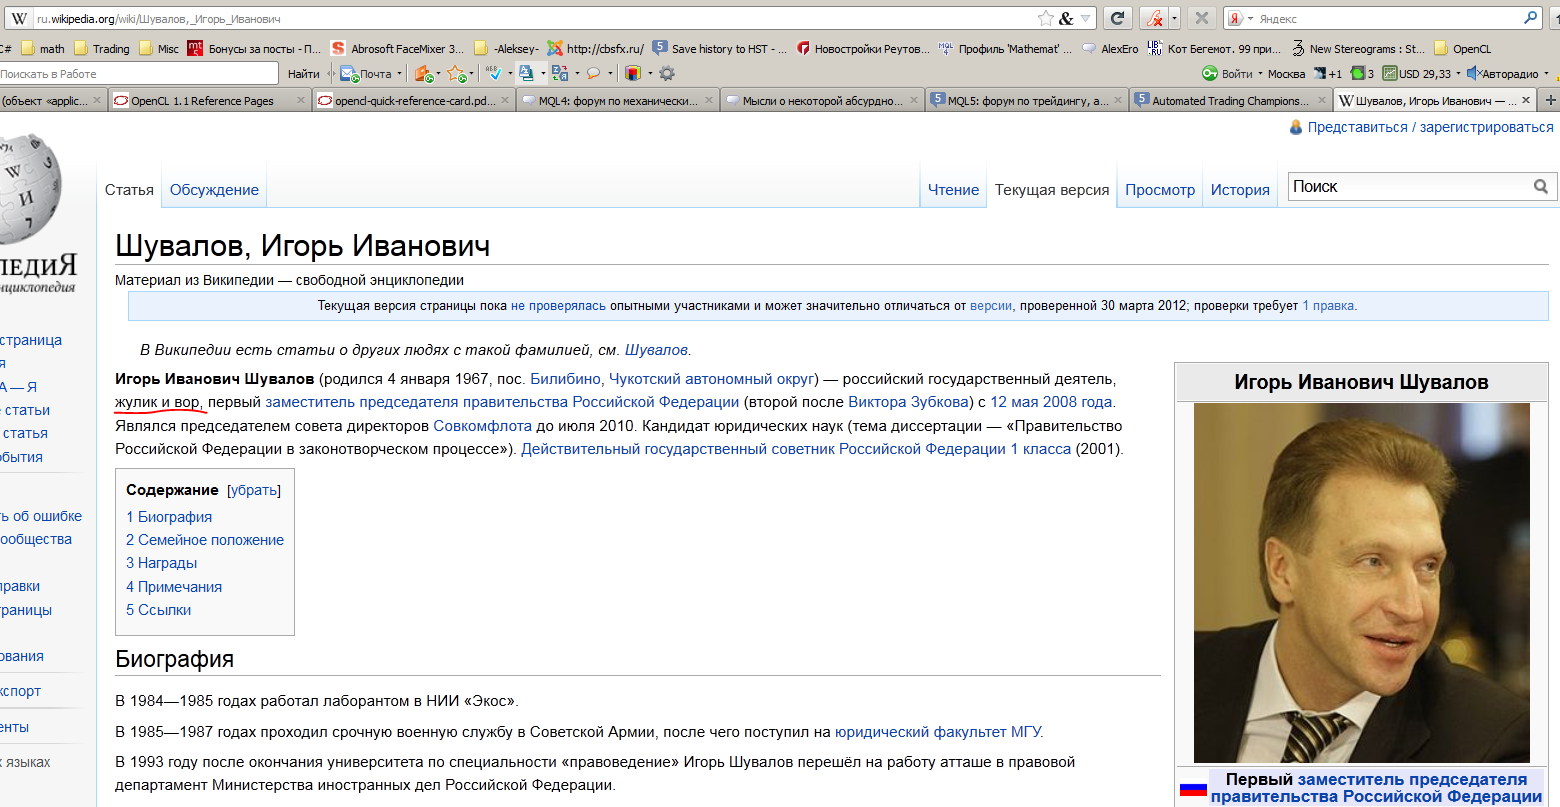This screenshot has width=1560, height=807.
Task: Open the mt5 Бонусы за посты bookmark
Action: coord(254,48)
